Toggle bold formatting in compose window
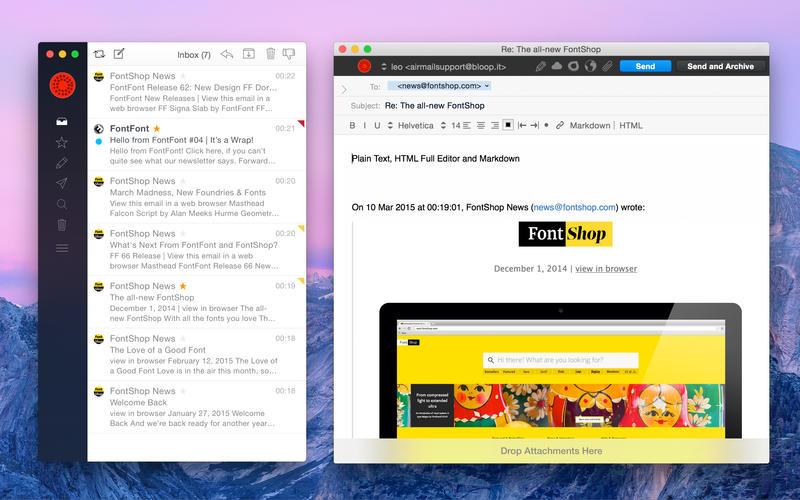 coord(352,126)
